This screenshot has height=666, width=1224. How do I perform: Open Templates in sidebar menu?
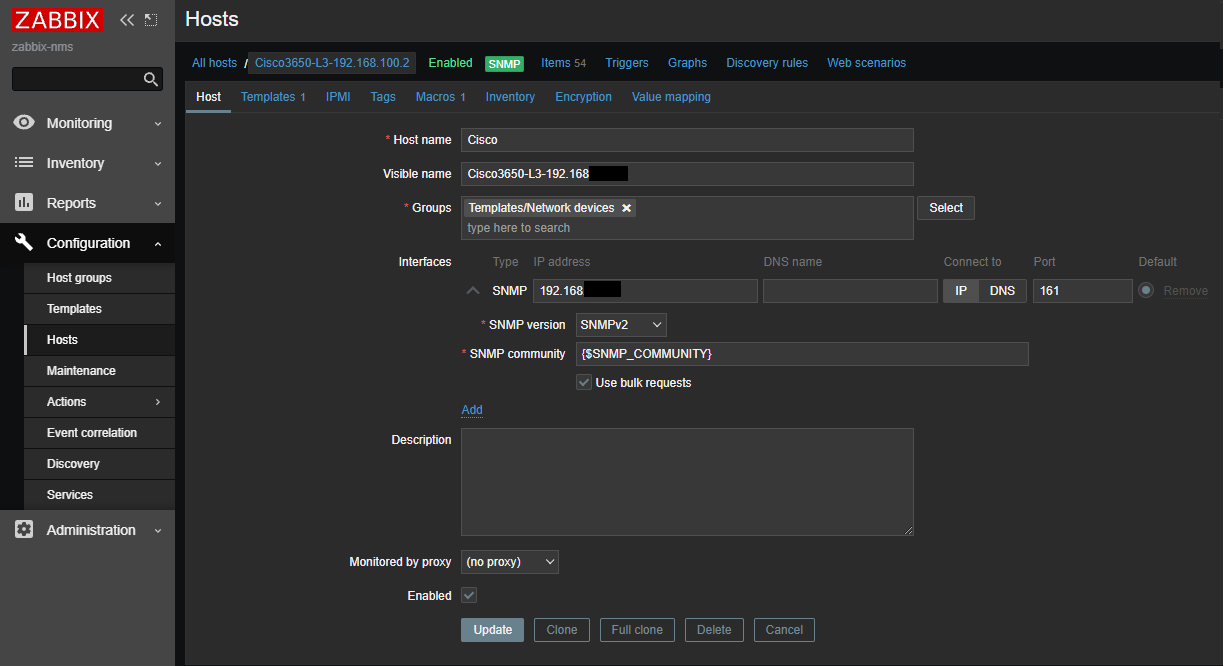pos(99,309)
